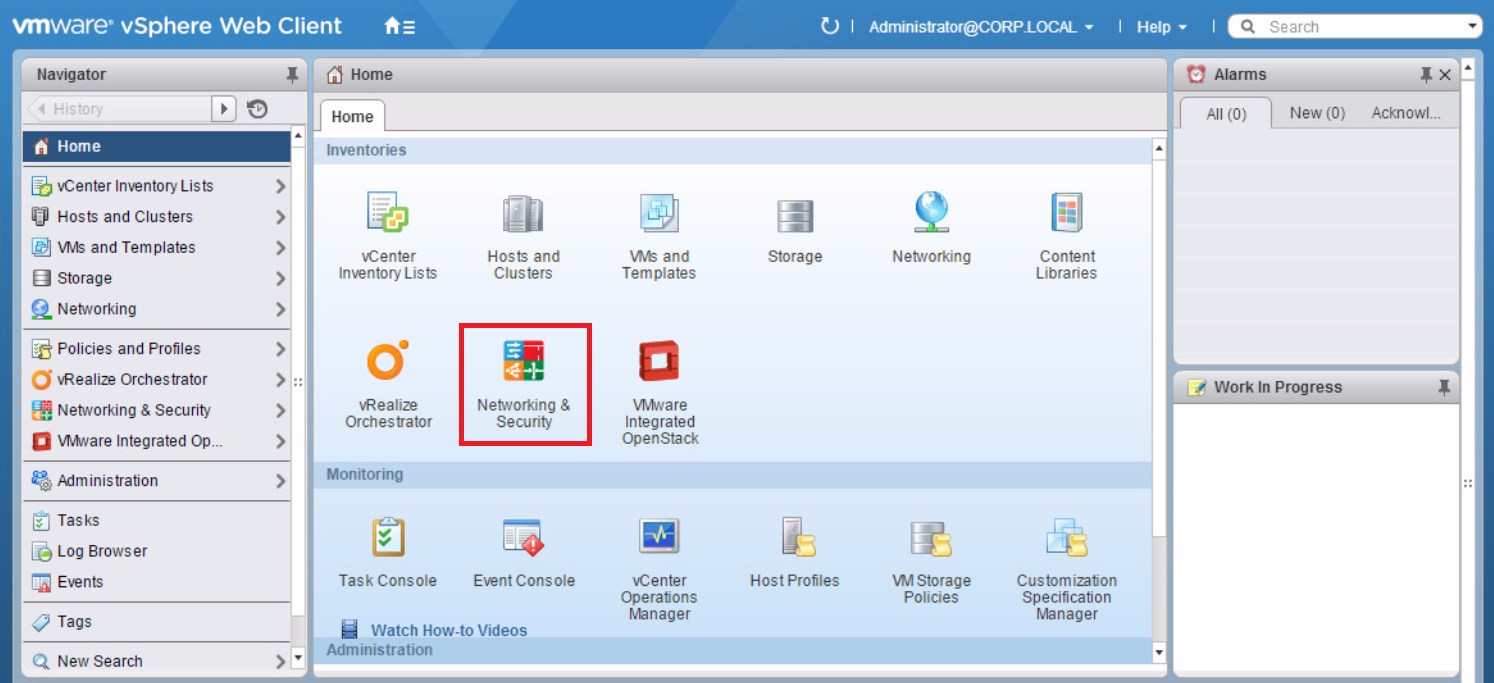Open VMs and Templates inventory icon
Viewport: 1494px width, 683px height.
point(659,212)
